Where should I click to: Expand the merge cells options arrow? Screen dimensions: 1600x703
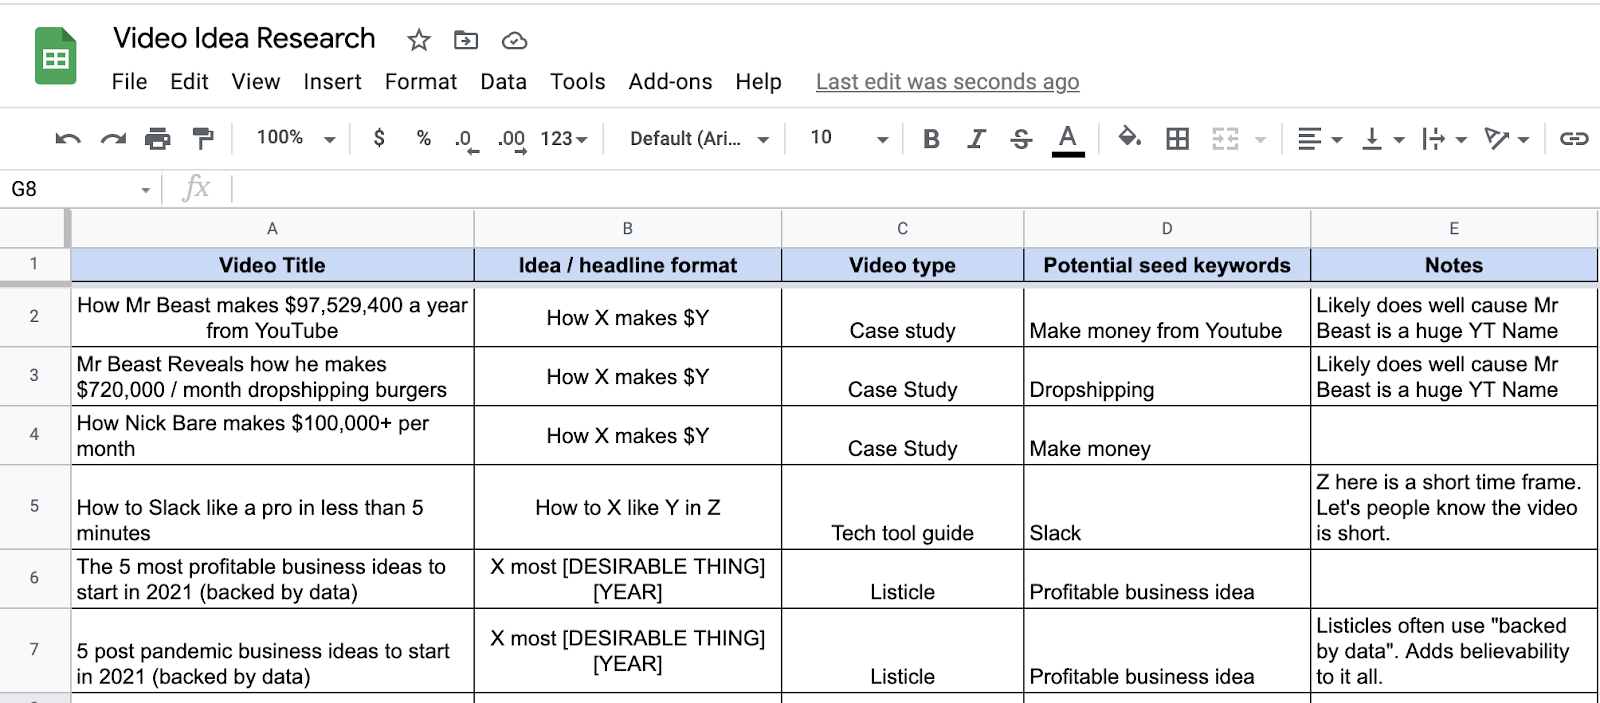1260,140
